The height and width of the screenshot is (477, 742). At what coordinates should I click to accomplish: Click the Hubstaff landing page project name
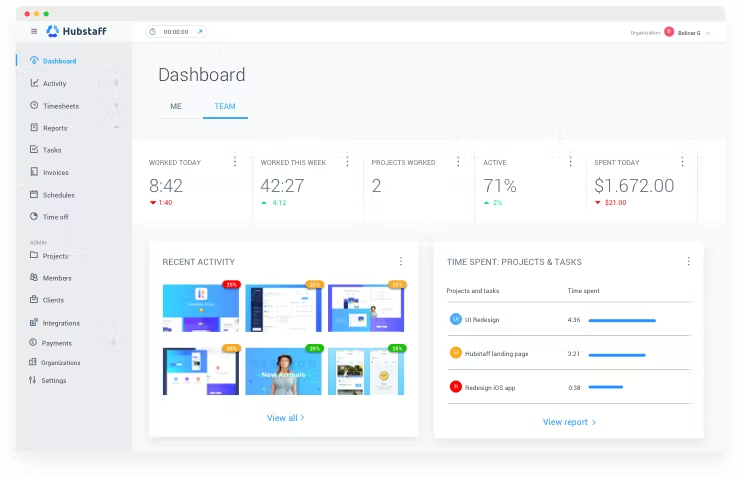[496, 353]
